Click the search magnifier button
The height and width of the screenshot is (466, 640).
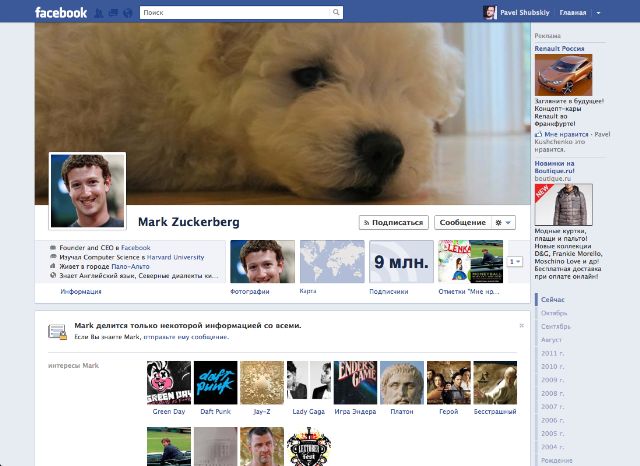336,12
